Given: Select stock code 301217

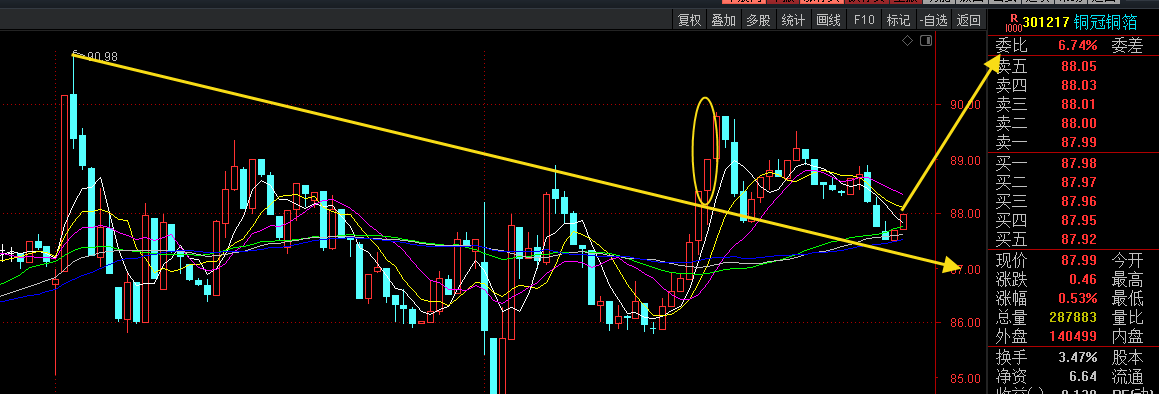Looking at the screenshot, I should click(x=1047, y=22).
